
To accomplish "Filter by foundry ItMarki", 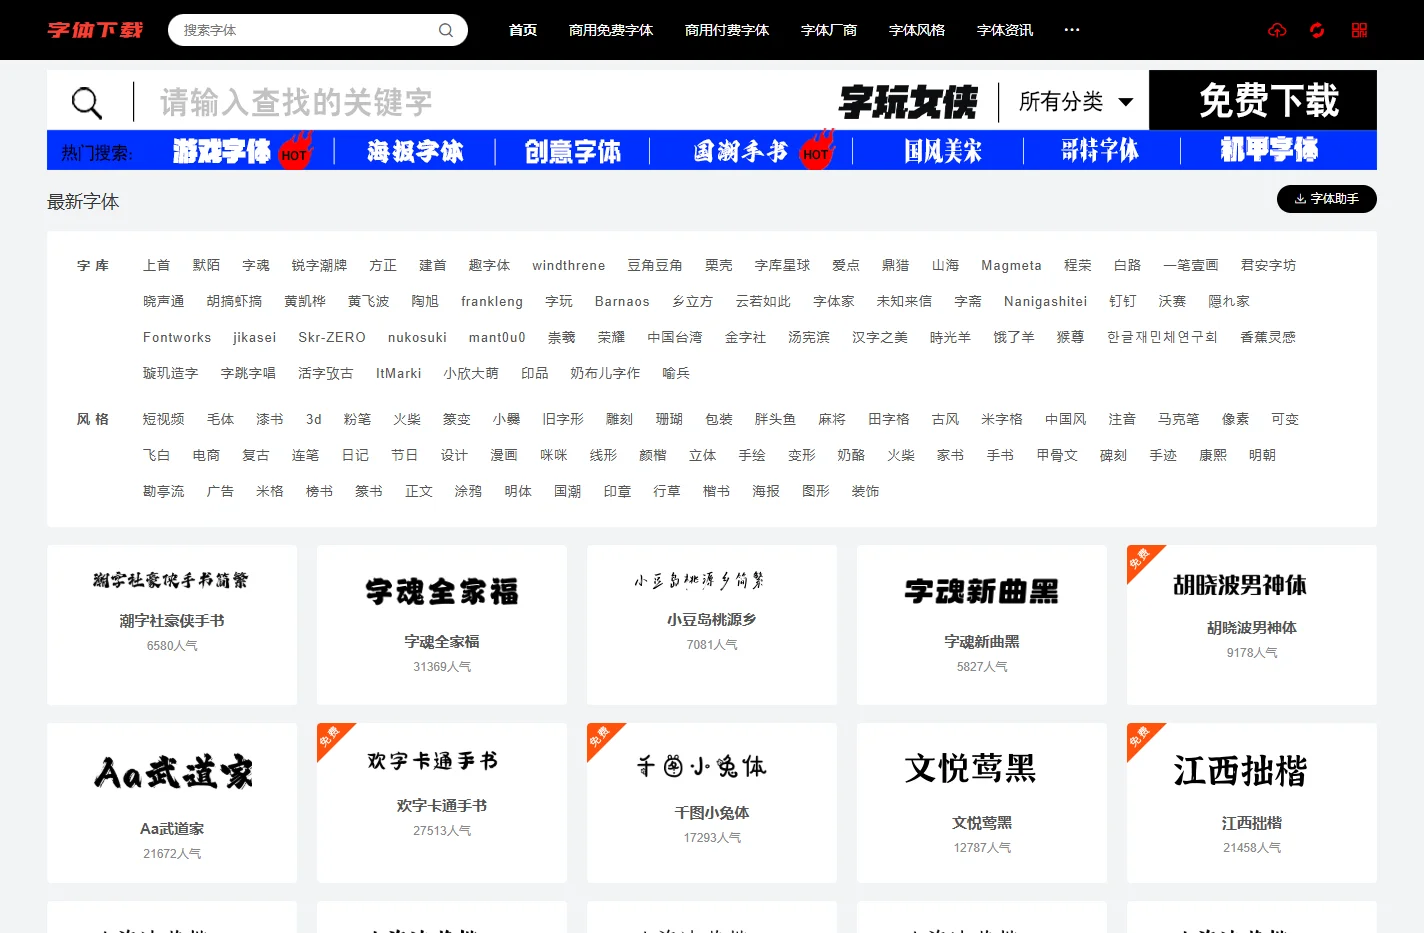I will 399,373.
